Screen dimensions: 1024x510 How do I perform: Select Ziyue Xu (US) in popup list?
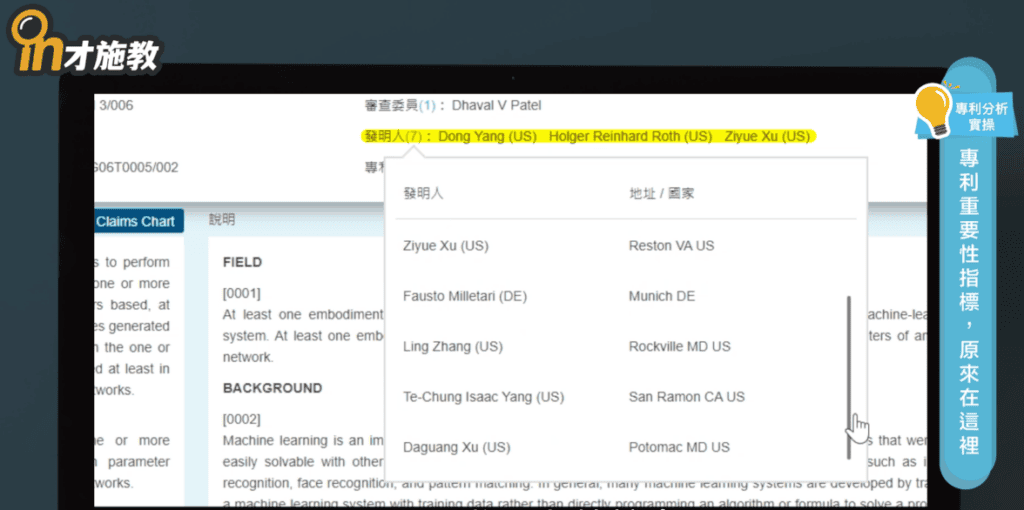pos(445,246)
